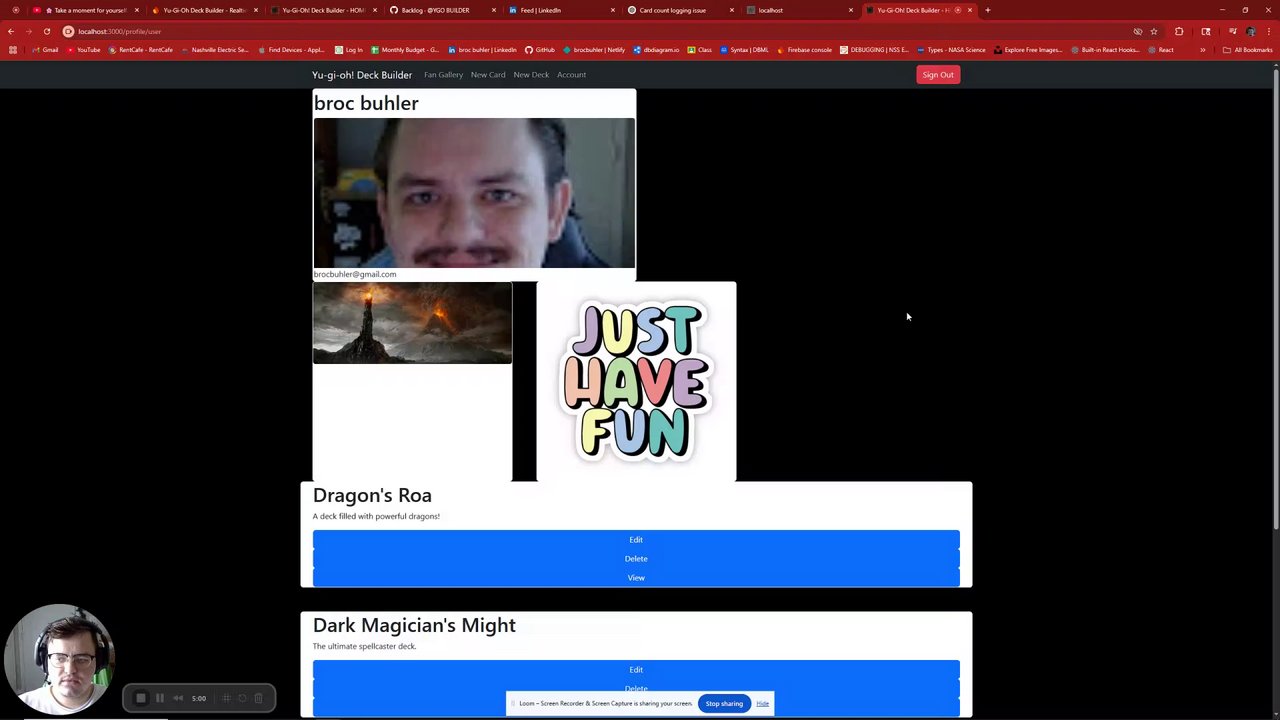Image resolution: width=1280 pixels, height=720 pixels.
Task: Reload the page with the refresh icon
Action: [x=47, y=31]
